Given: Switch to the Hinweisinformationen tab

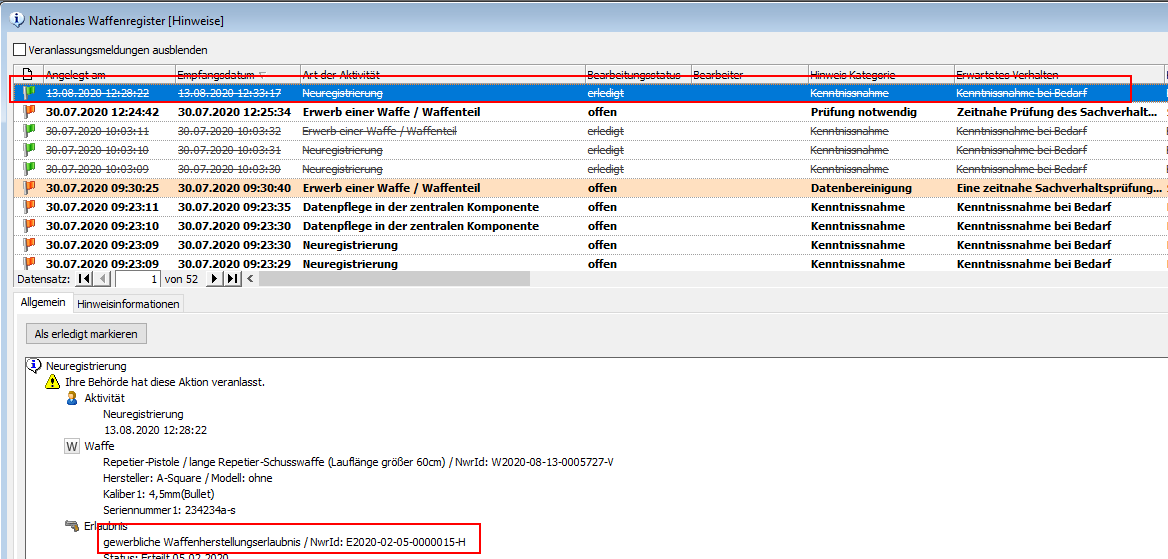Looking at the screenshot, I should (x=128, y=304).
